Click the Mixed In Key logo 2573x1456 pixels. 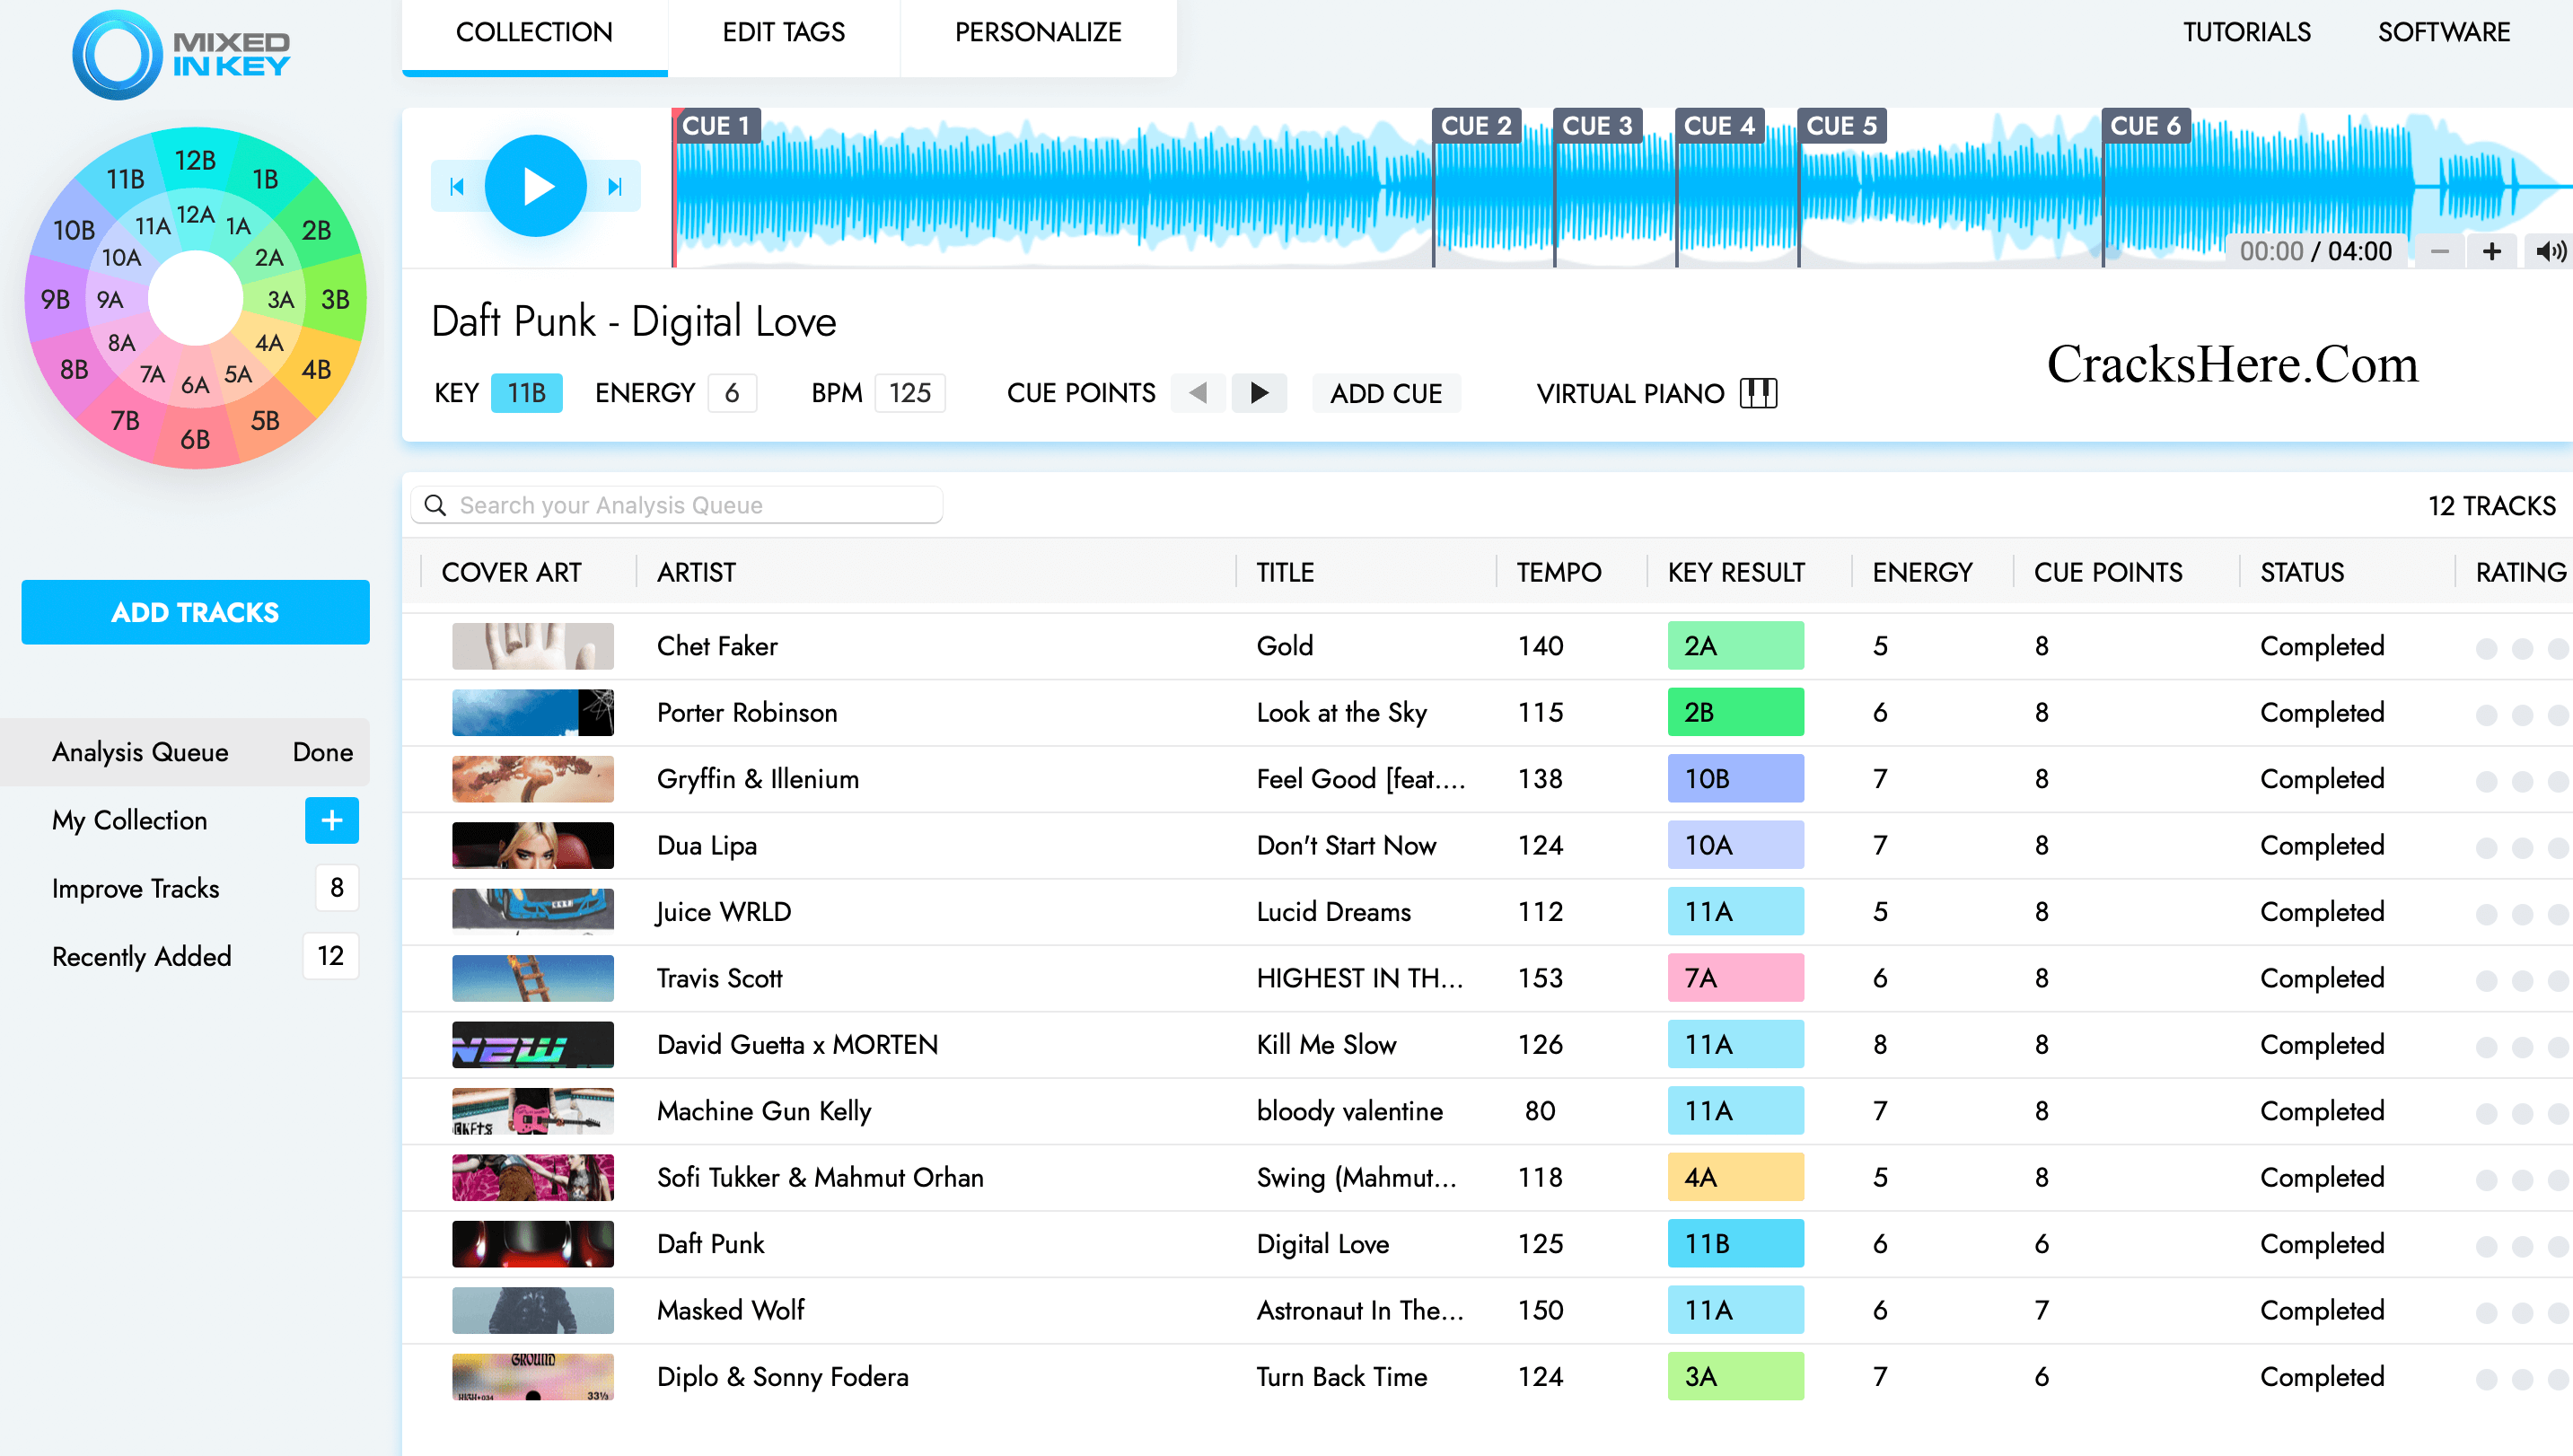click(x=182, y=54)
